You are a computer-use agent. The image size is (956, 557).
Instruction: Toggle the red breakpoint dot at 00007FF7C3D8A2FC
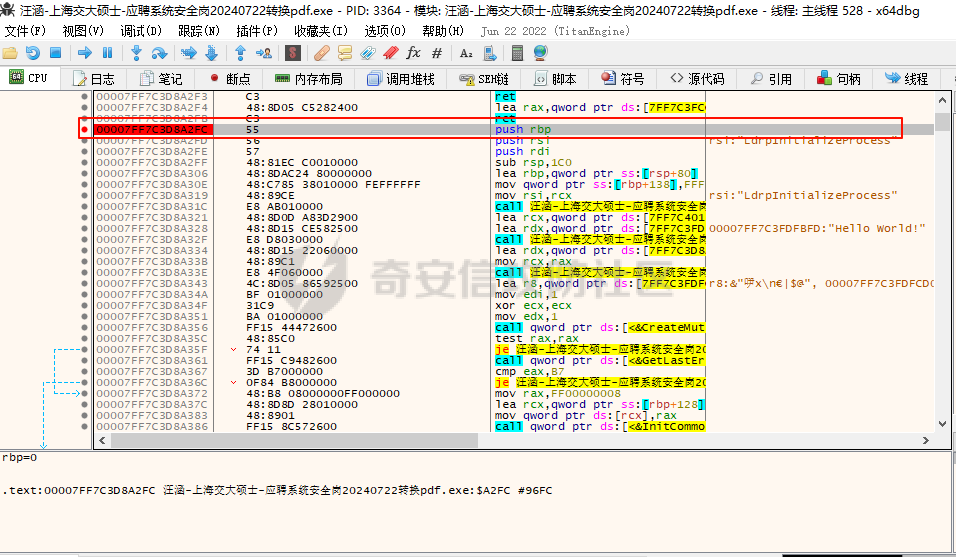84,129
